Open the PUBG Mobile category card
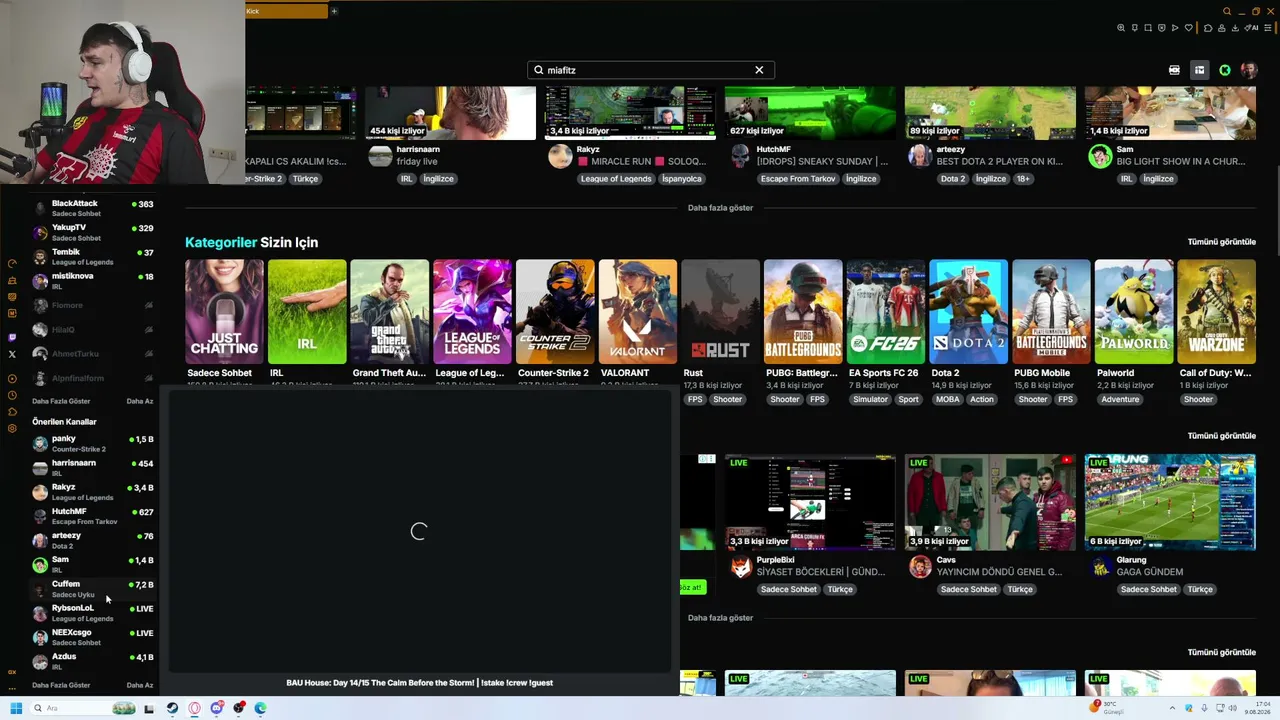 [x=1051, y=312]
